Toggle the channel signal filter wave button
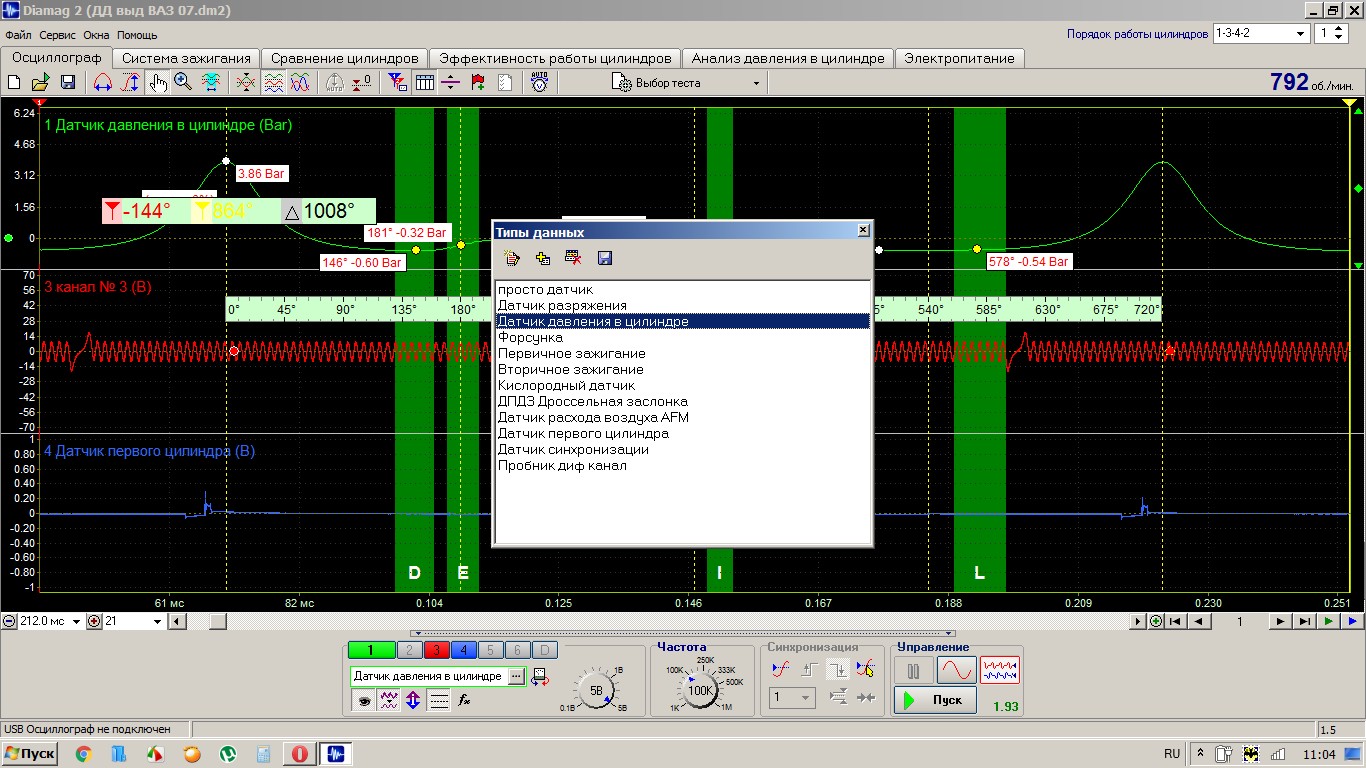 click(388, 701)
